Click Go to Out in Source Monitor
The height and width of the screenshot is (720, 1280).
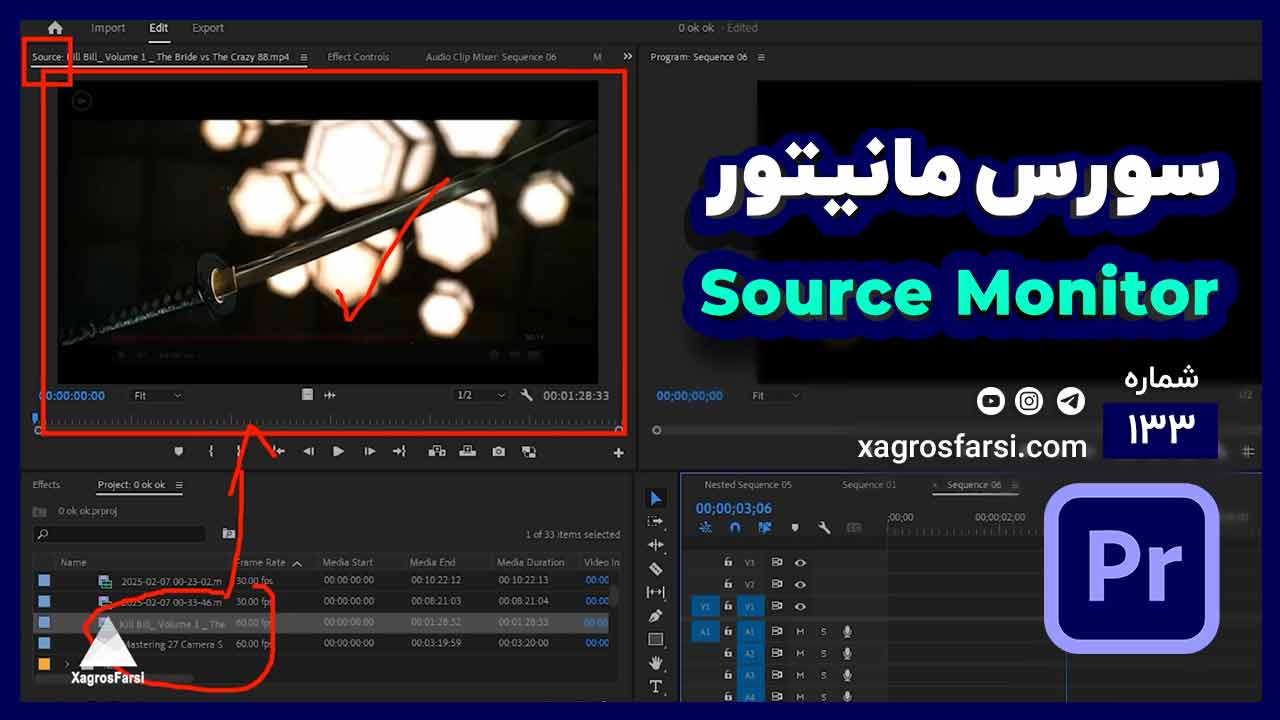399,452
